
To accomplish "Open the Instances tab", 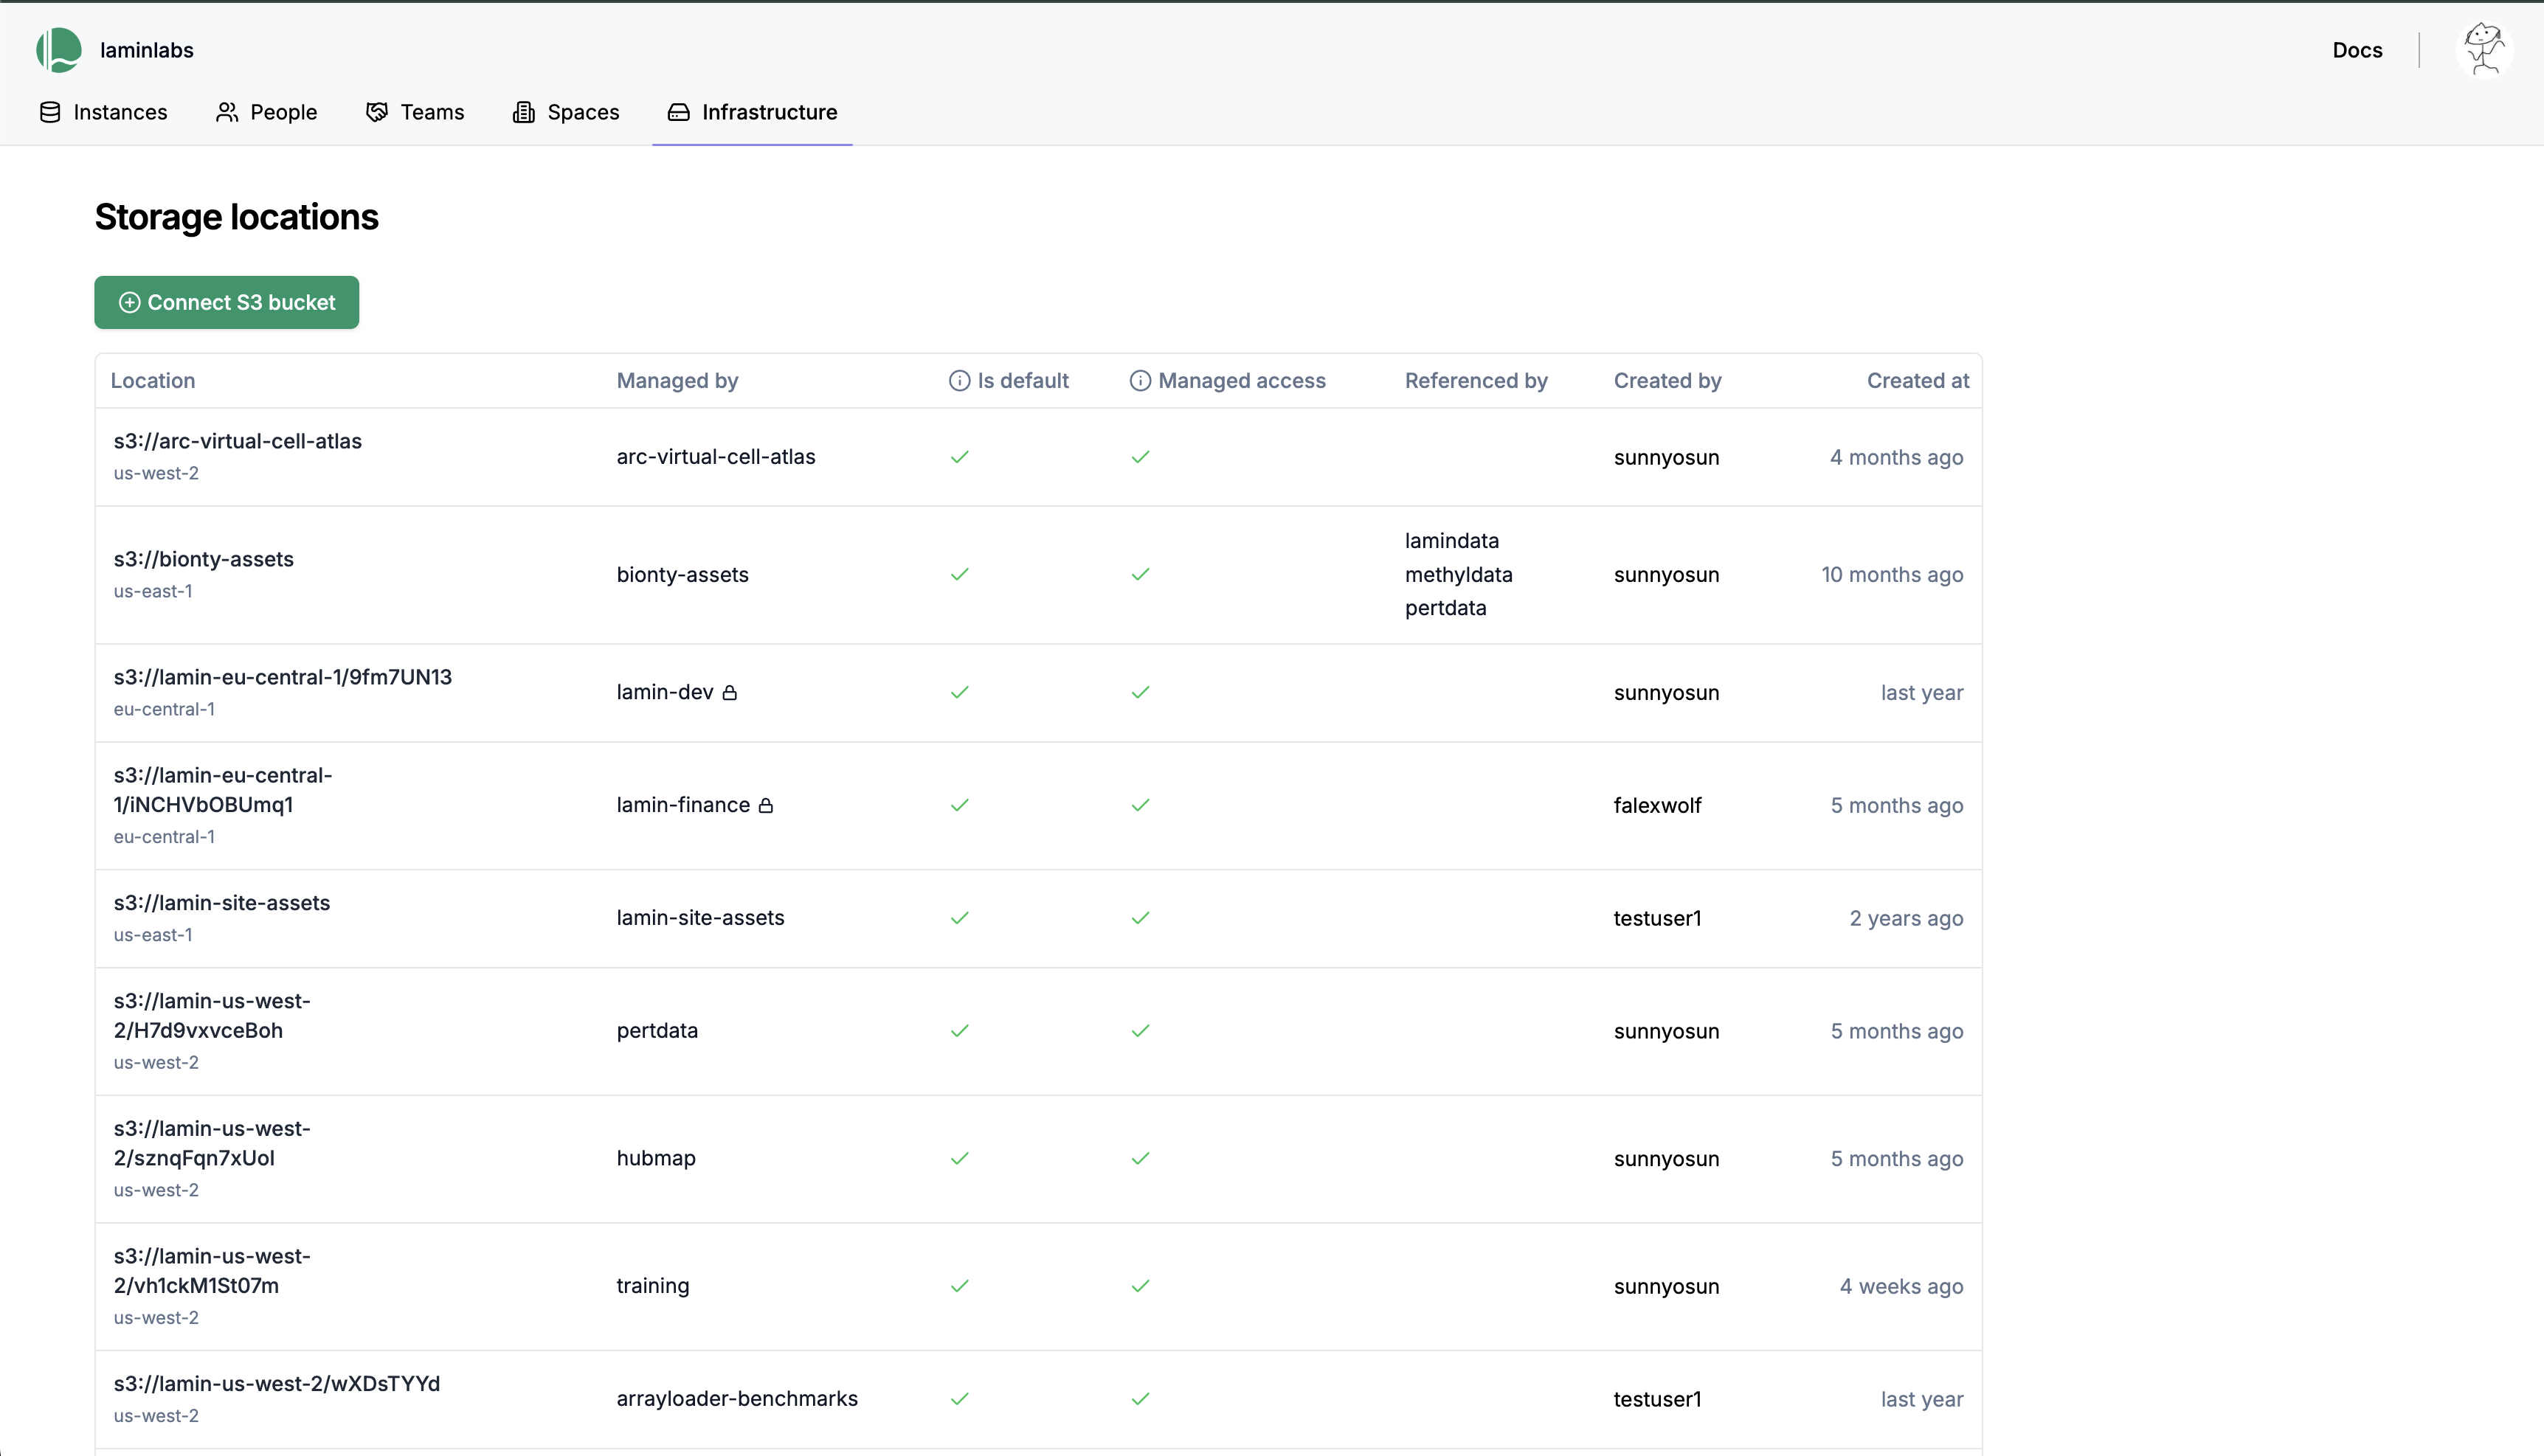I will [103, 112].
